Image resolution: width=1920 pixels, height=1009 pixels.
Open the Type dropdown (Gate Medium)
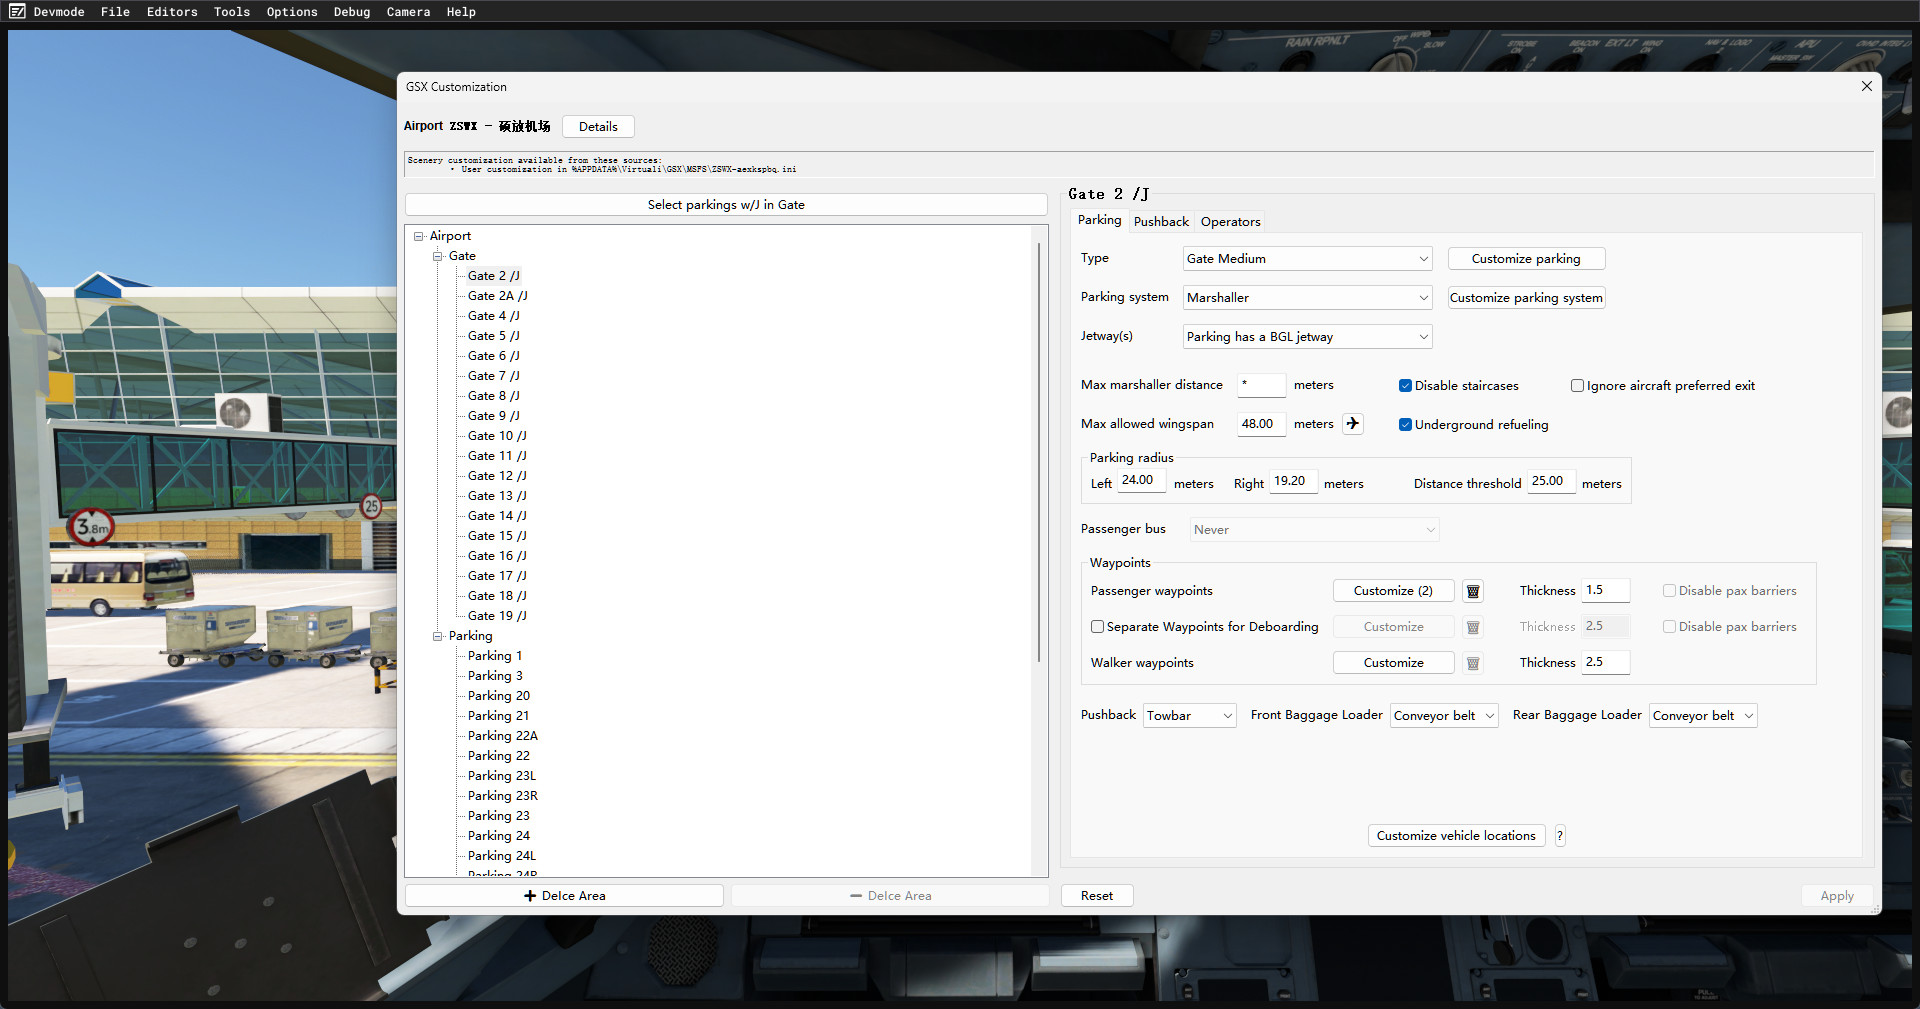[1307, 259]
